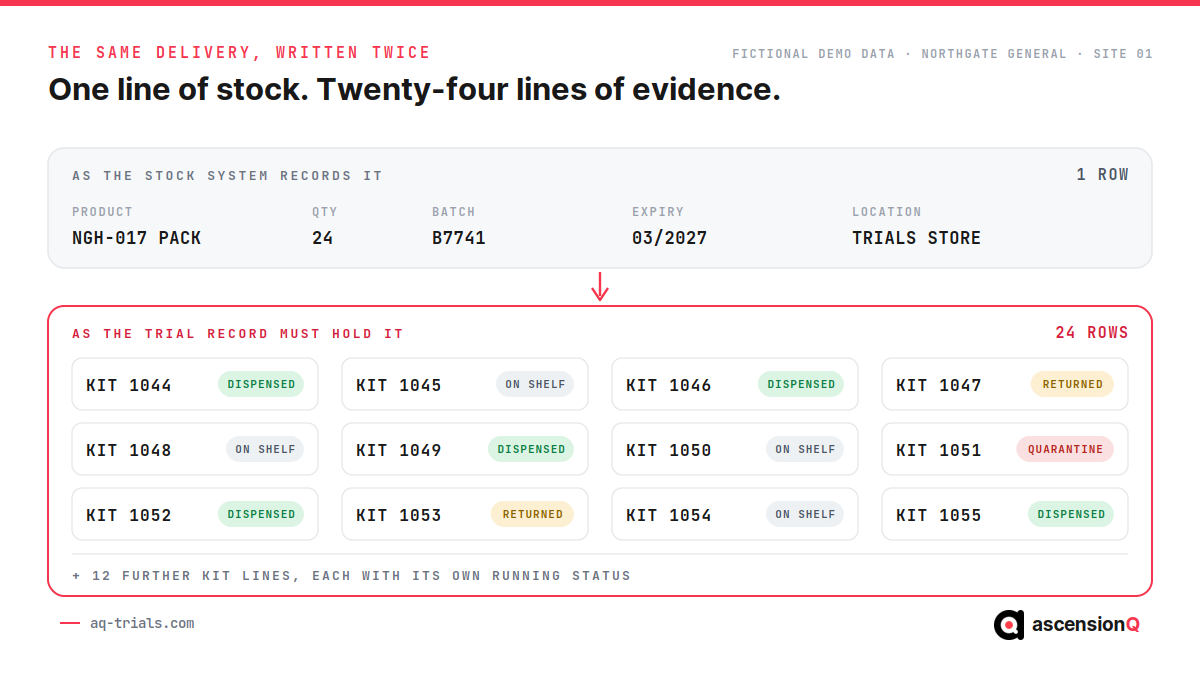Image resolution: width=1200 pixels, height=675 pixels.
Task: Click the Quarantine badge on KIT 1051
Action: [1065, 449]
